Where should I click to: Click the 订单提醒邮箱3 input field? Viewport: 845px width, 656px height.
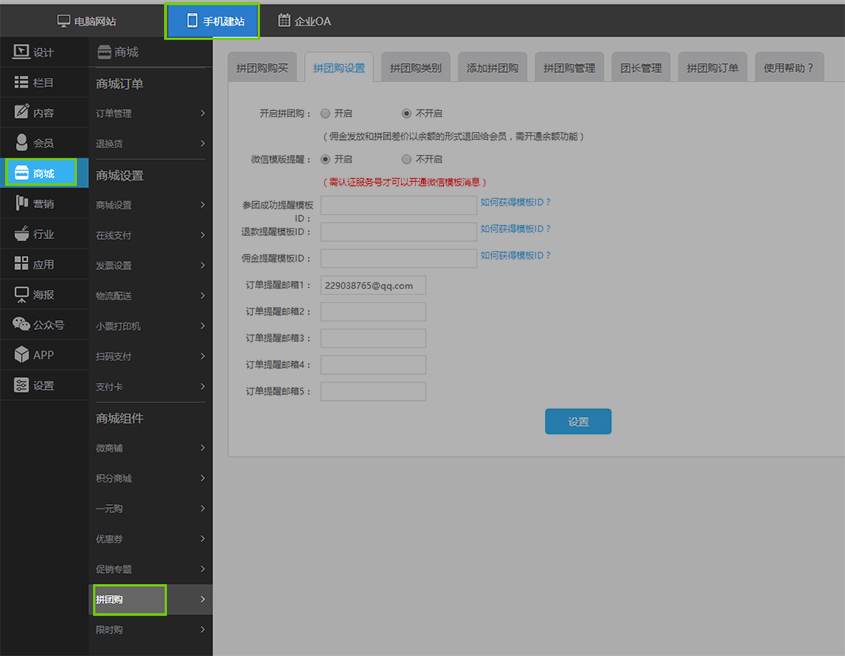(373, 338)
